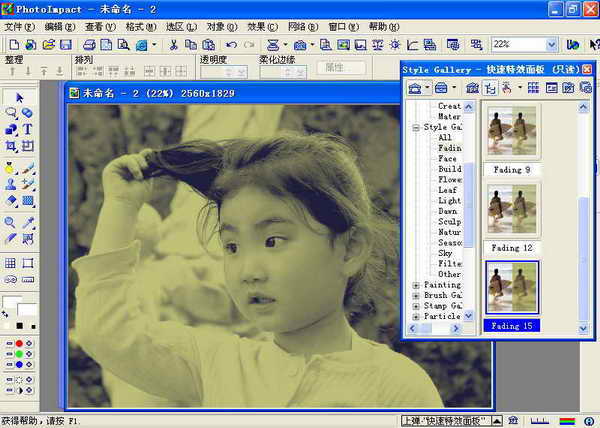Click the white background color swatch

[25, 310]
